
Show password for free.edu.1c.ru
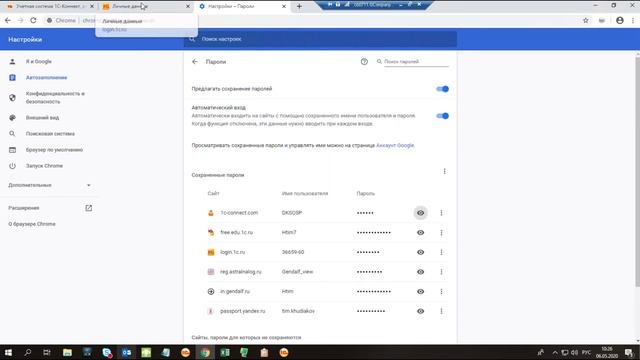[420, 233]
